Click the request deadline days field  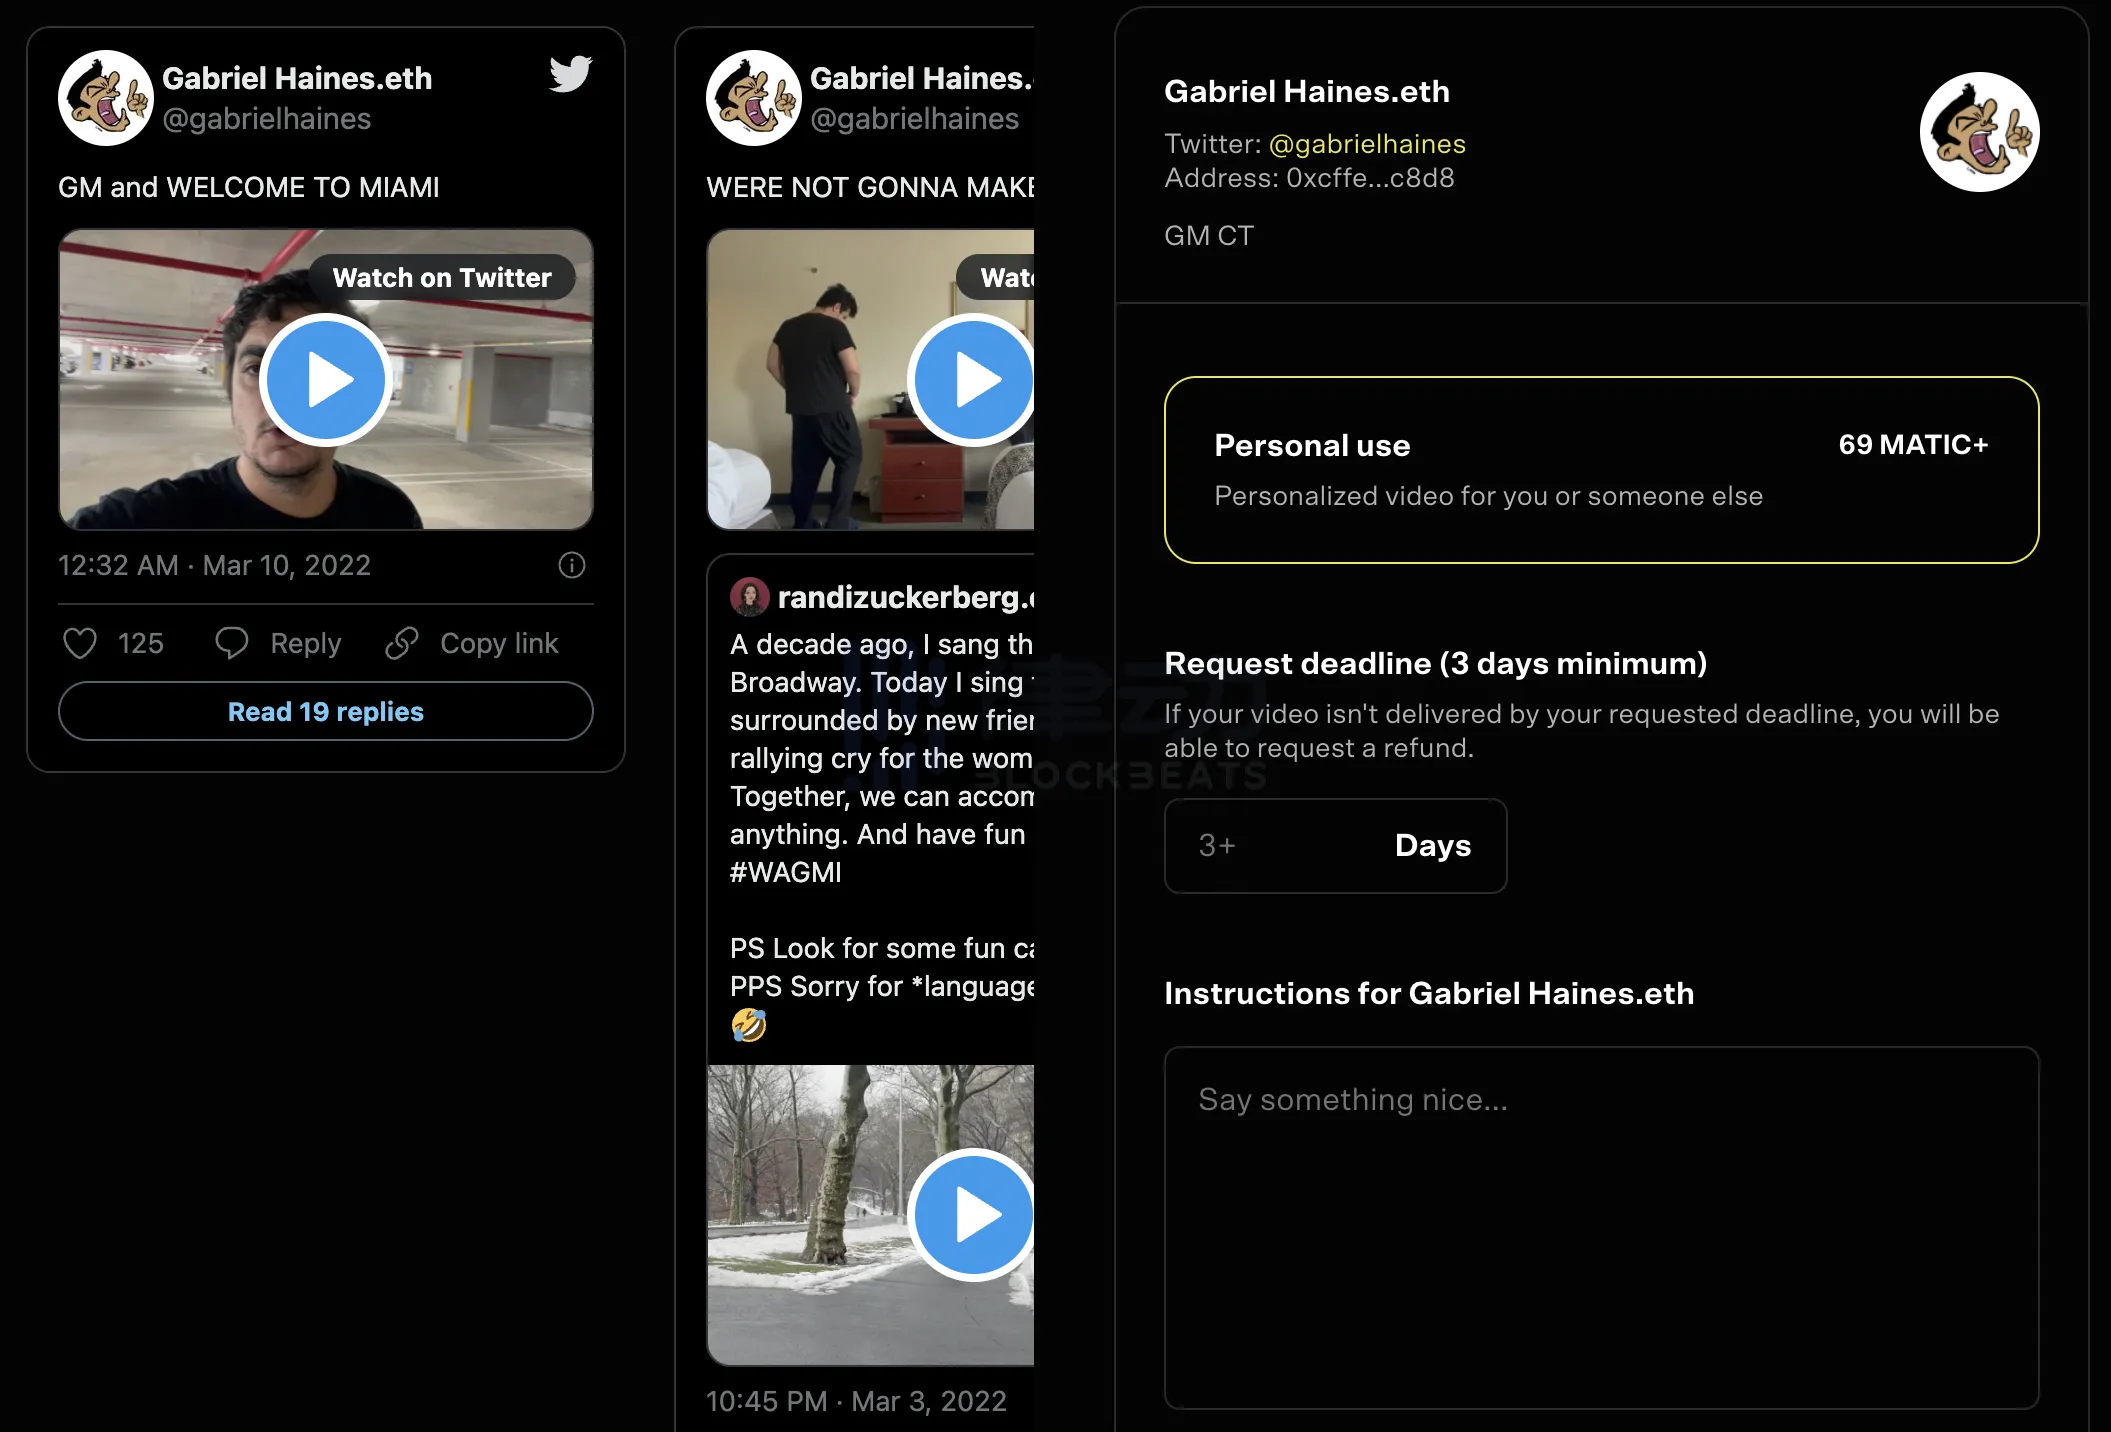1335,846
